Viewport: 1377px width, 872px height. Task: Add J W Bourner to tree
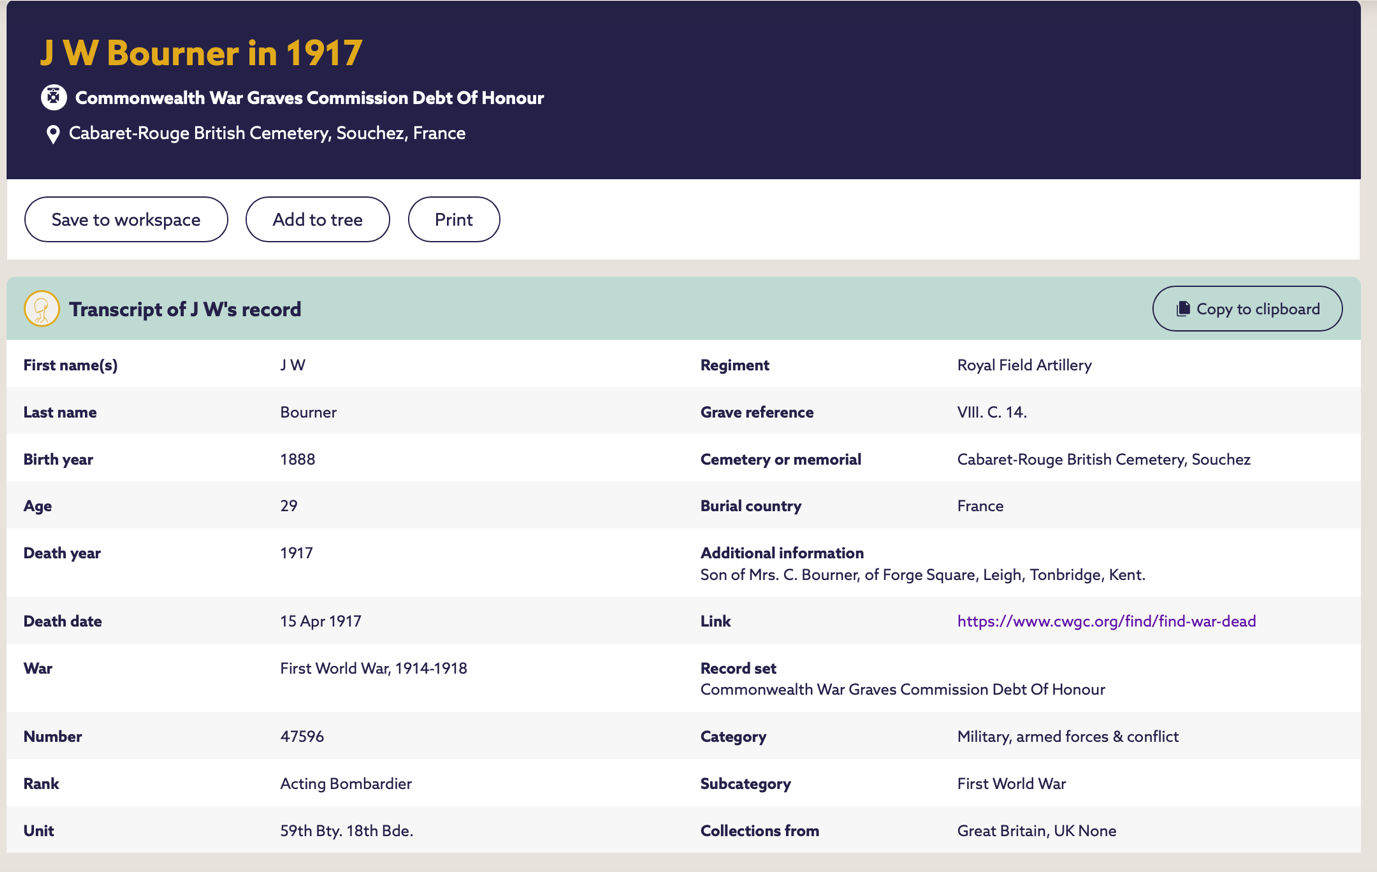tap(318, 219)
